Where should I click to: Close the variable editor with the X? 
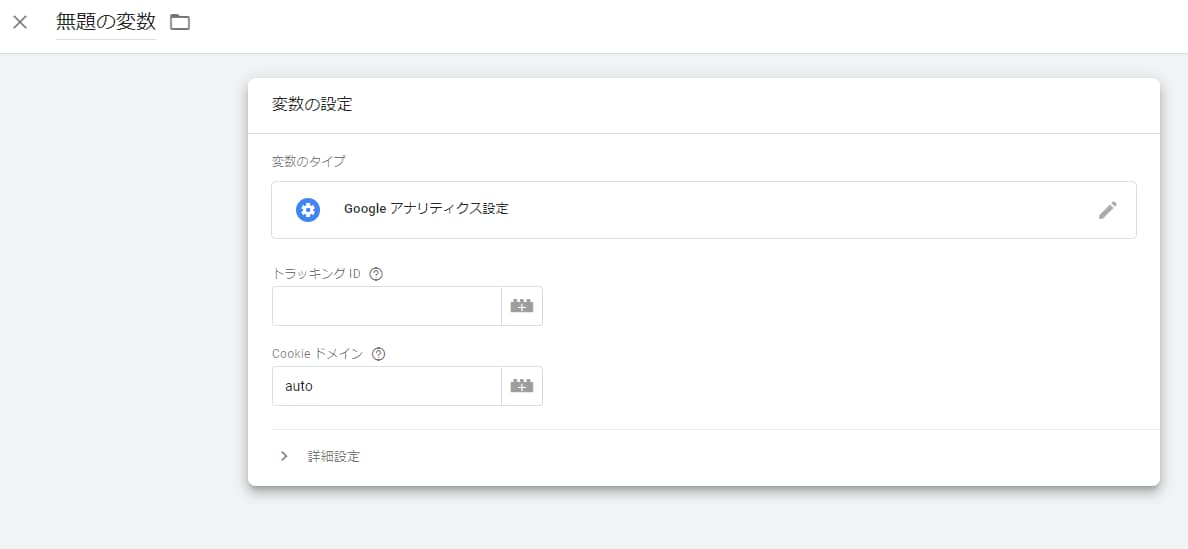20,22
